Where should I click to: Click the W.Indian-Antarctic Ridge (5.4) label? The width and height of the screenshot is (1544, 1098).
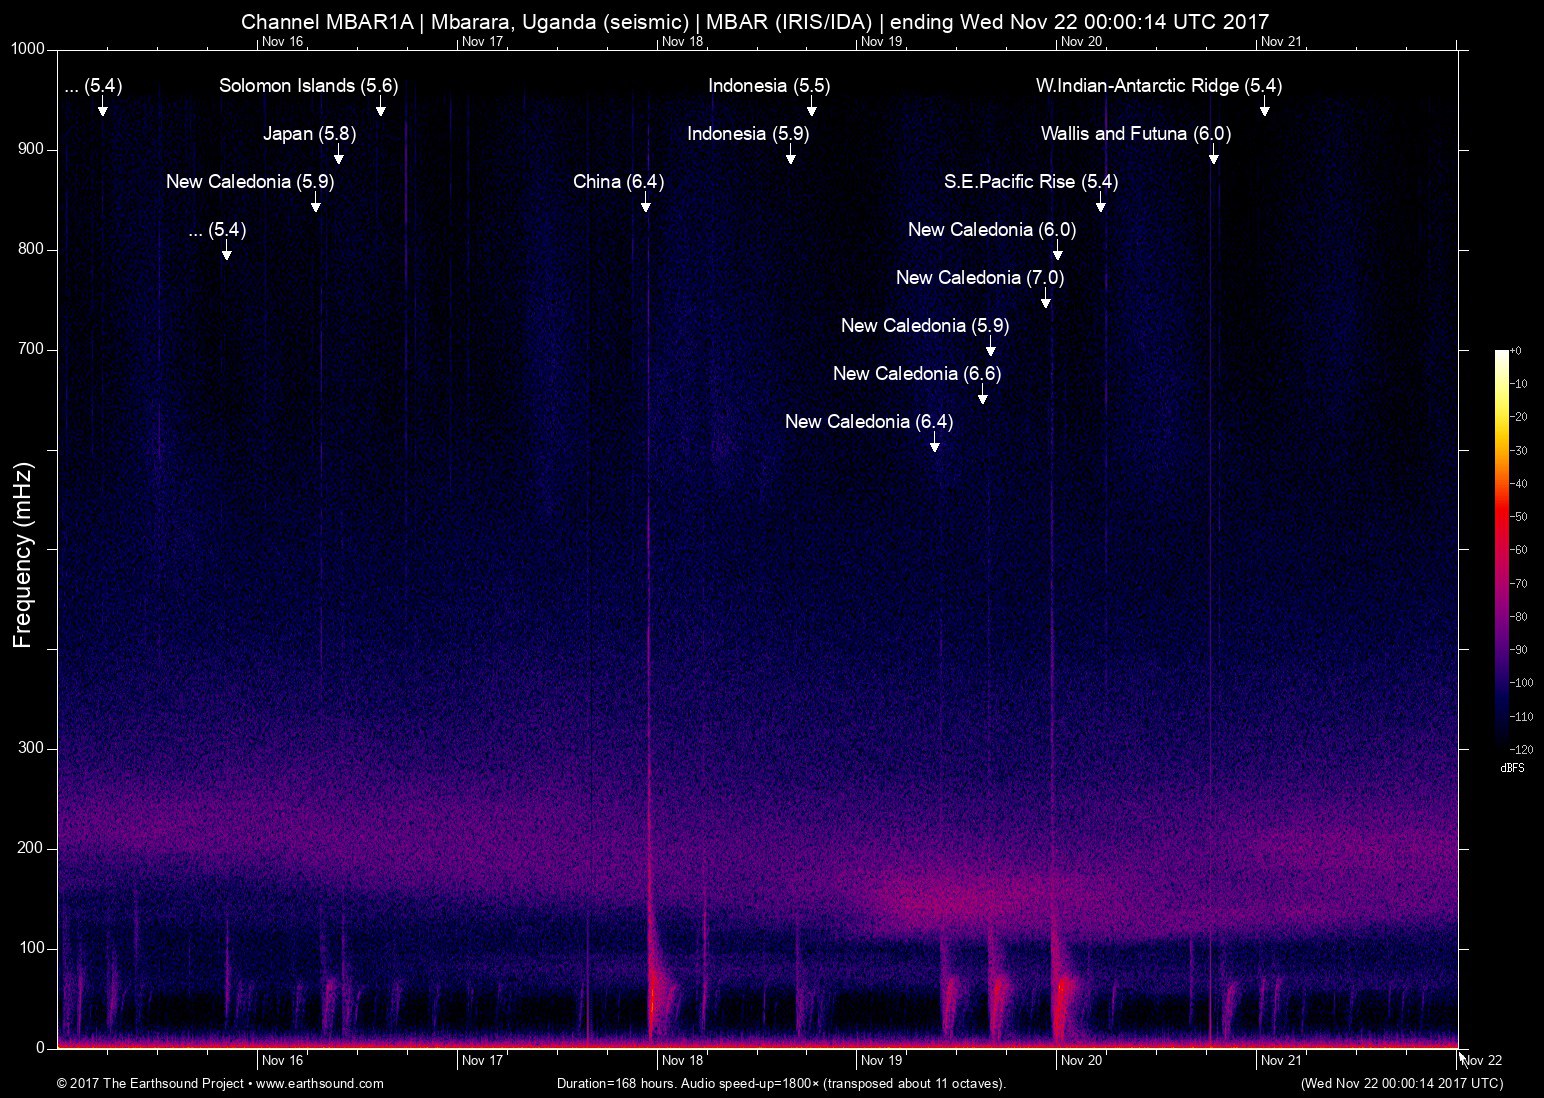click(x=1159, y=86)
